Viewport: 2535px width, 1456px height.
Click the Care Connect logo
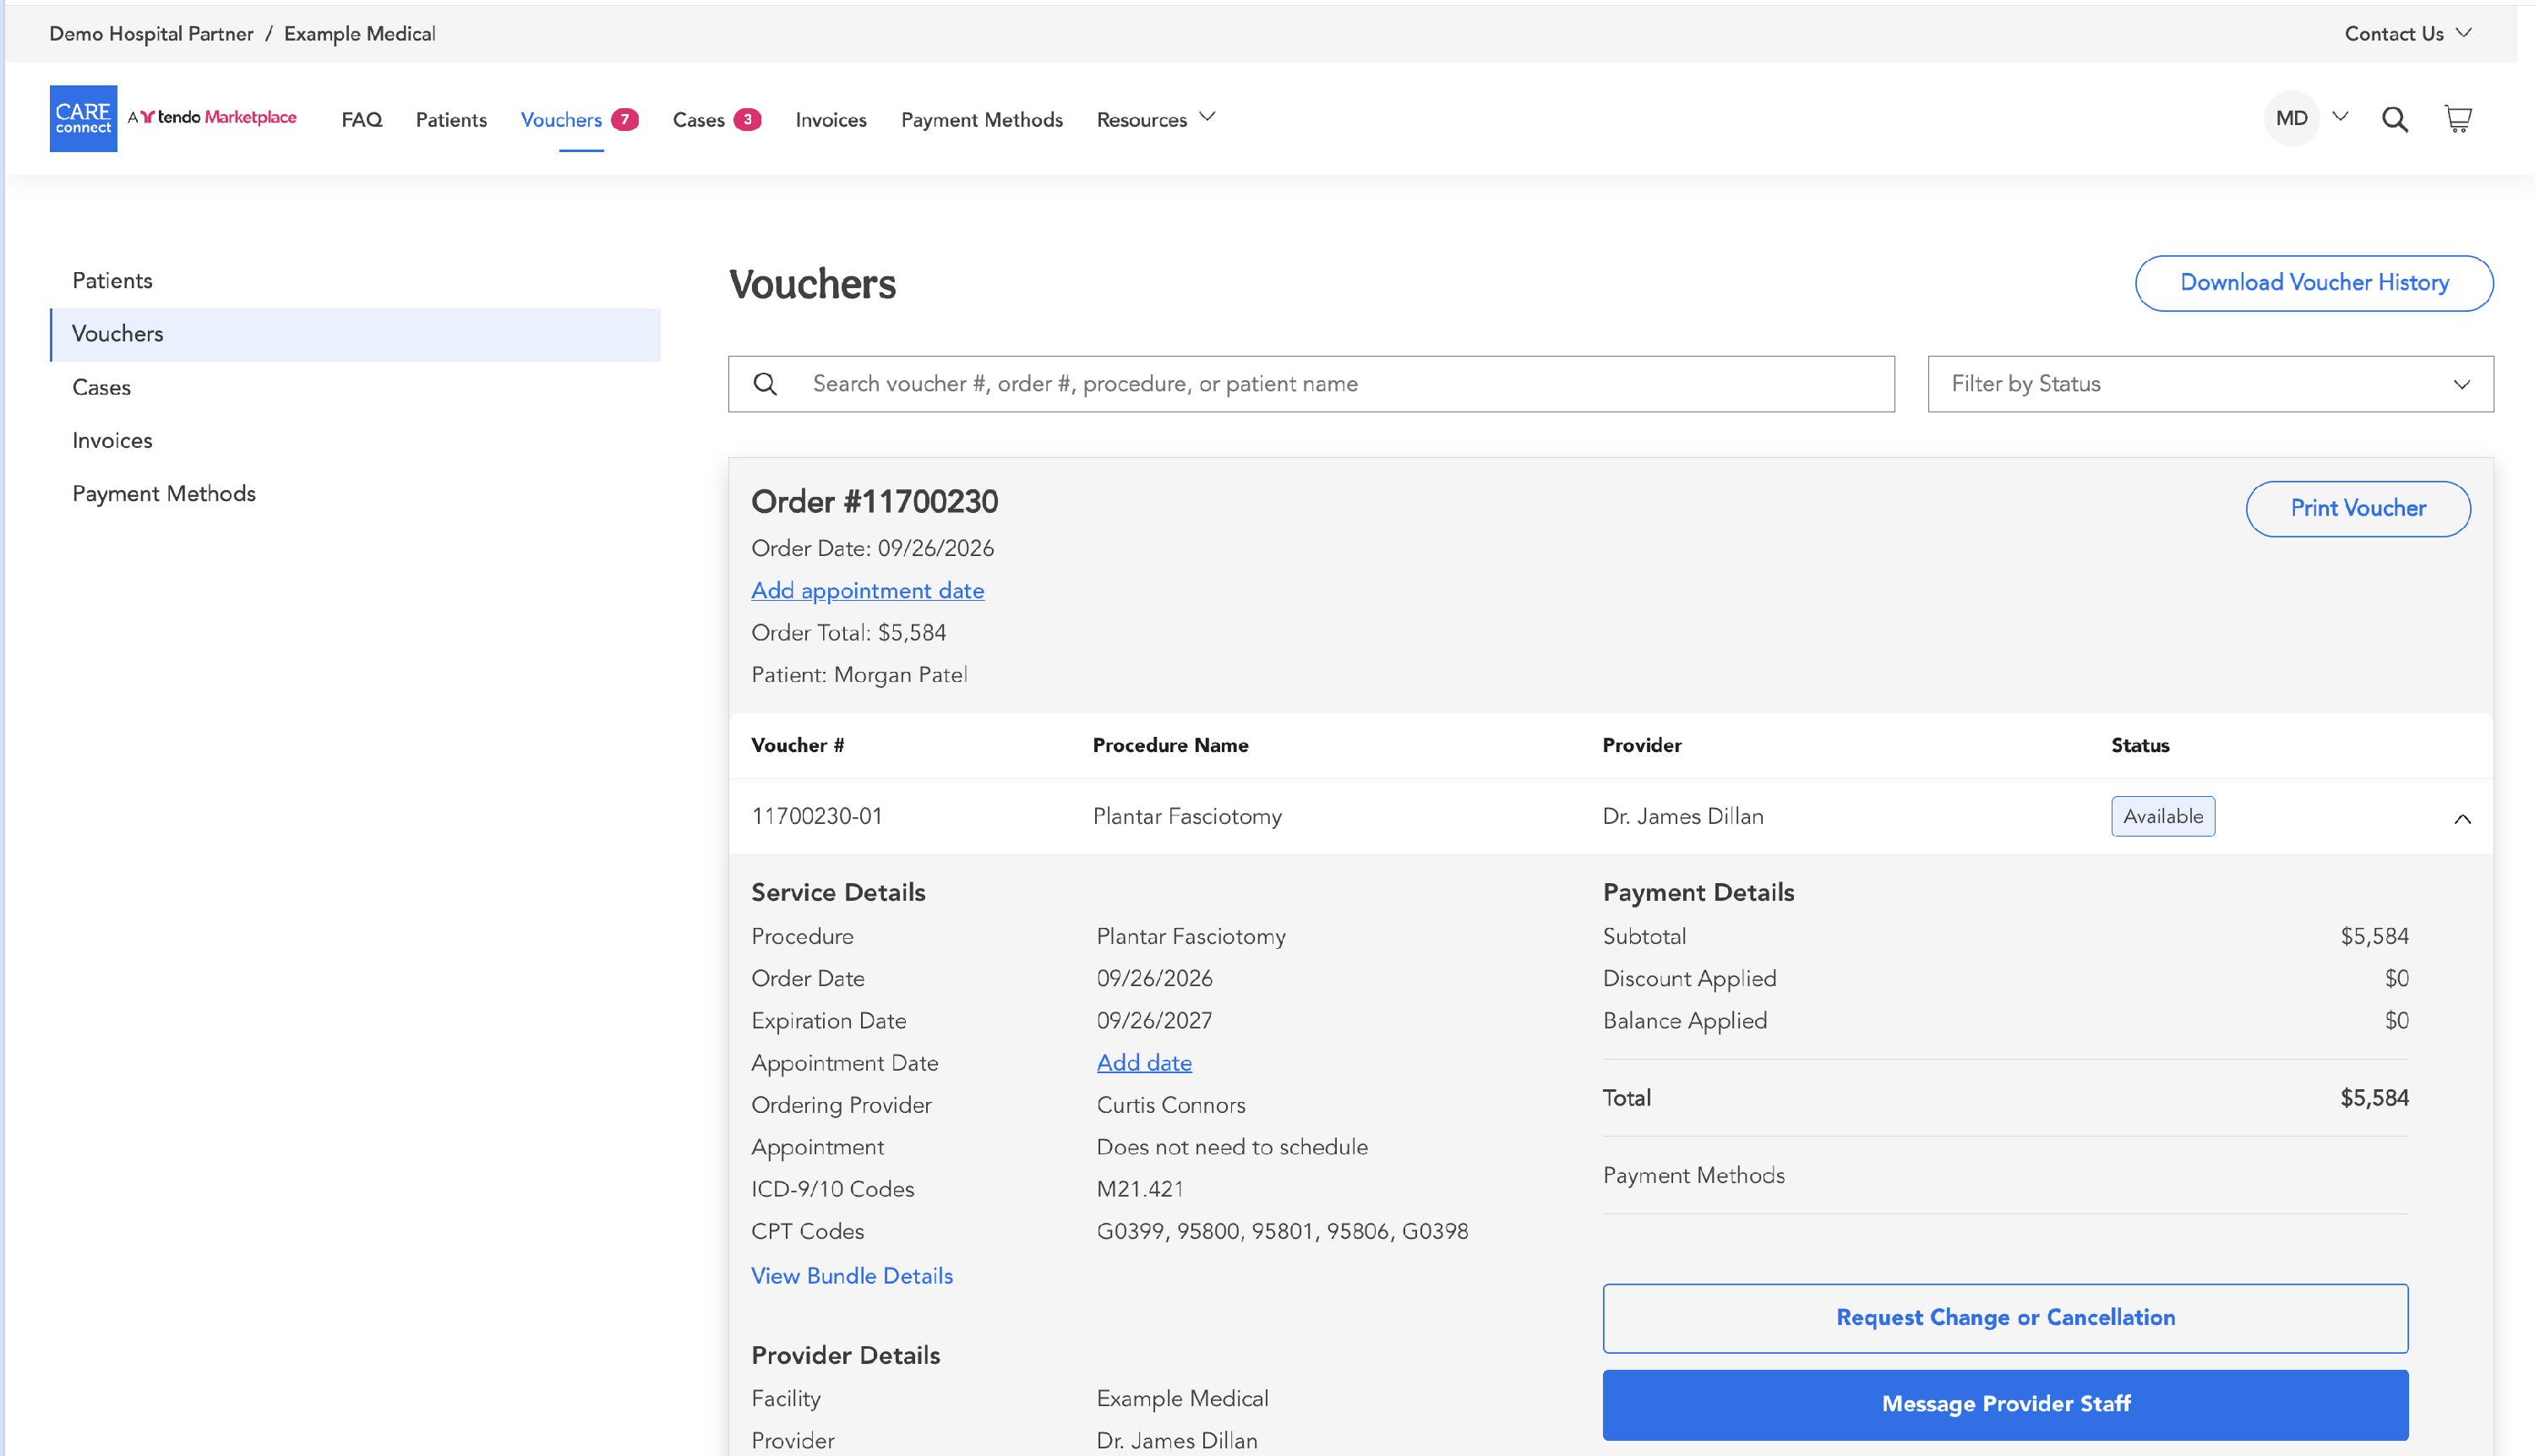tap(83, 118)
